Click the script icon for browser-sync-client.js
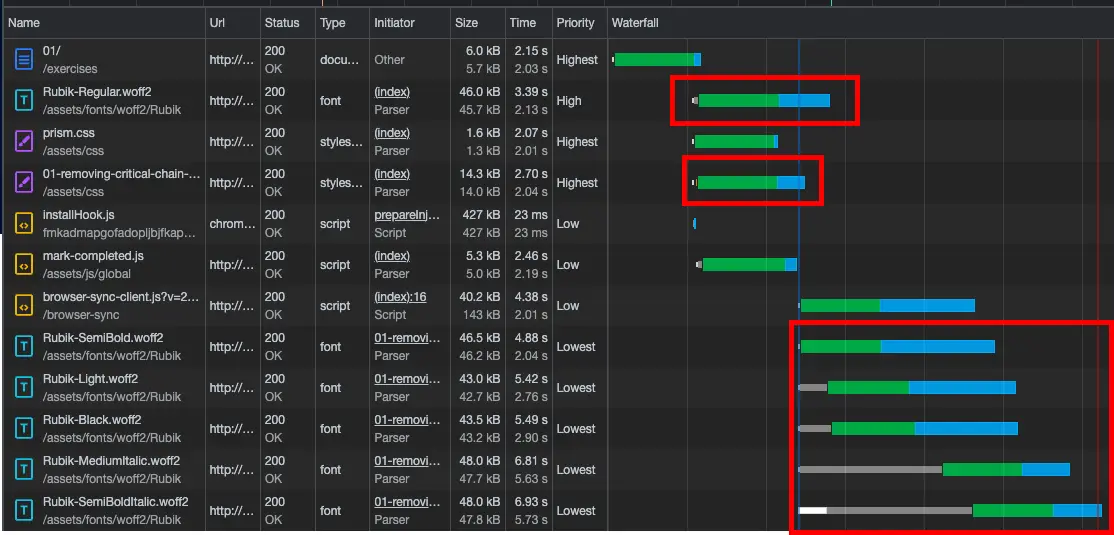Viewport: 1114px width, 535px height. click(x=24, y=306)
